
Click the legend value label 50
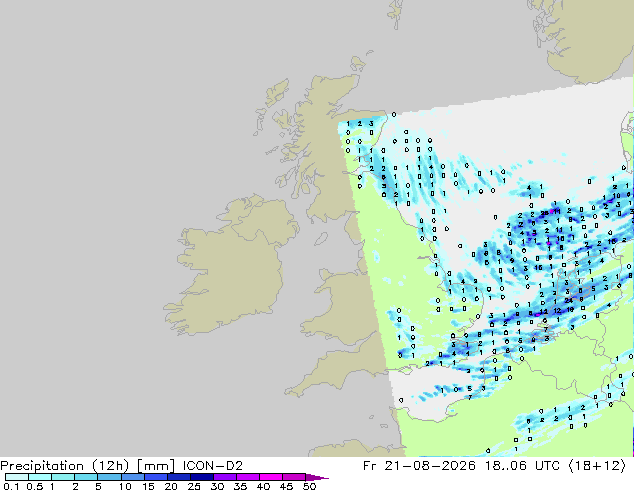pyautogui.click(x=310, y=486)
